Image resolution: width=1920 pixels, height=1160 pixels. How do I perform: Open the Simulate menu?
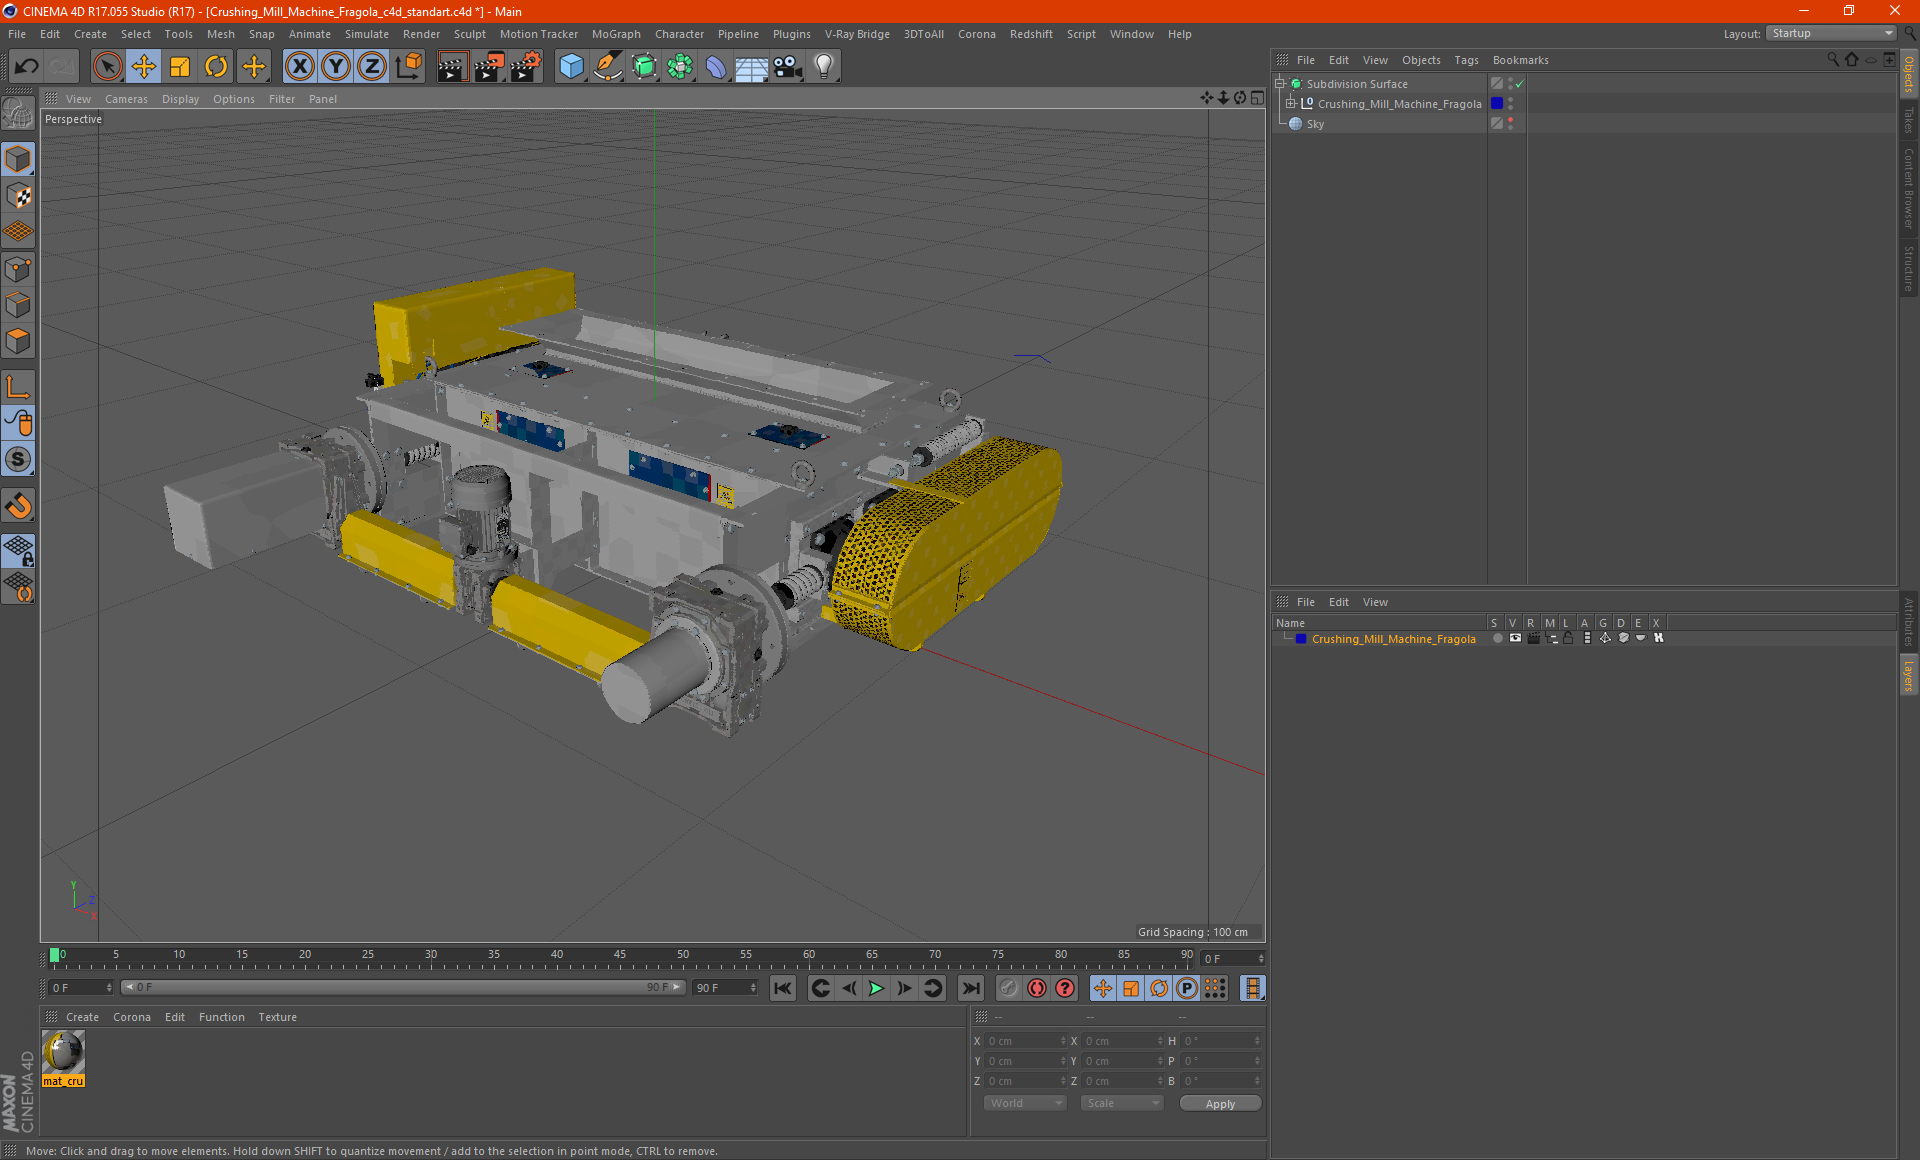point(367,34)
